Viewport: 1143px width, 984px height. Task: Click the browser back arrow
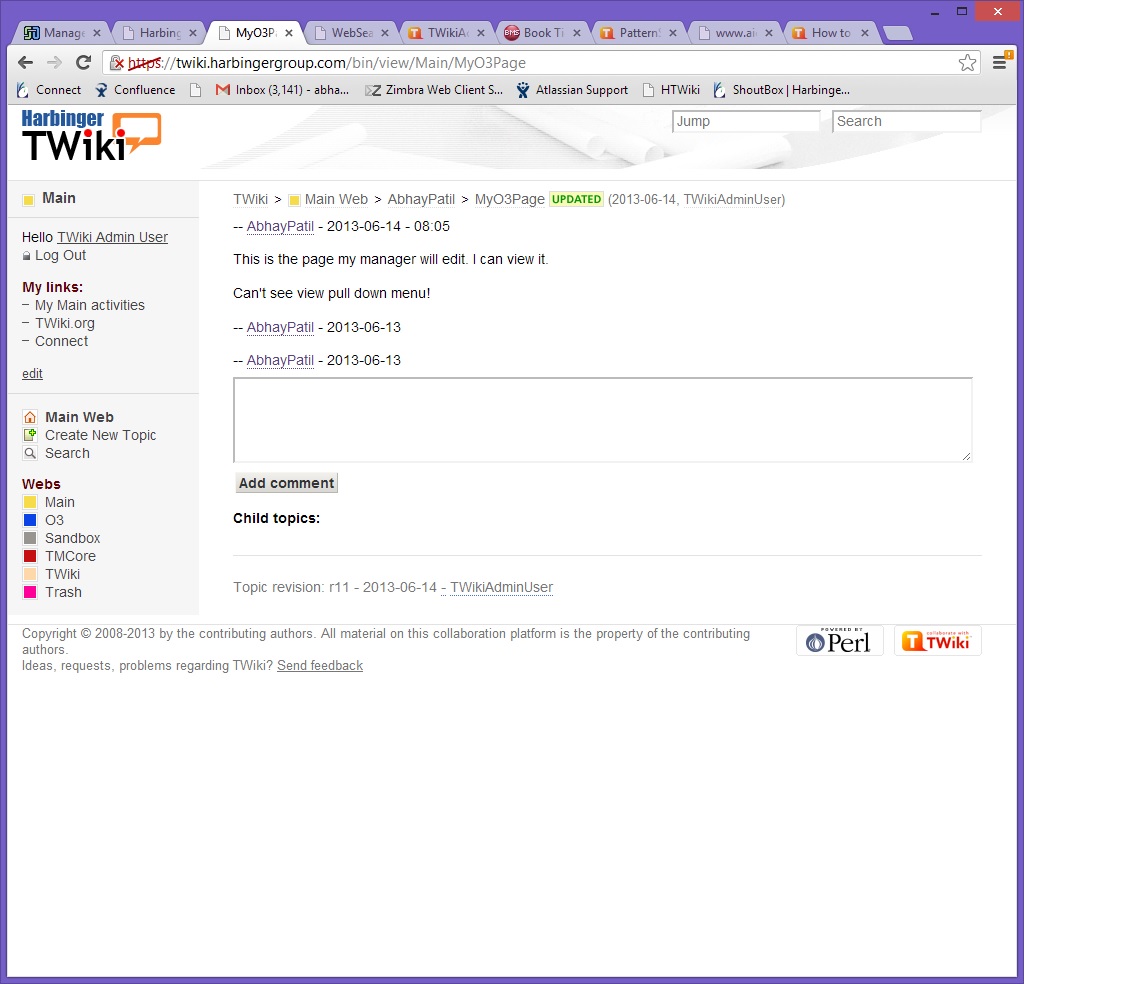26,63
